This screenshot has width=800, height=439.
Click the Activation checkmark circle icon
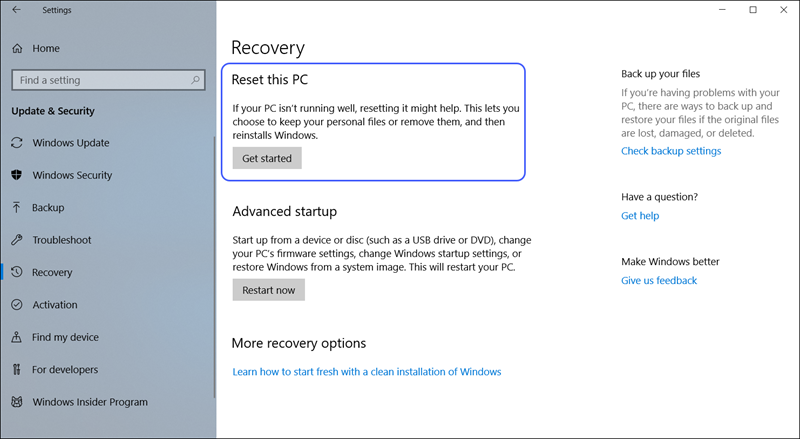coord(17,305)
